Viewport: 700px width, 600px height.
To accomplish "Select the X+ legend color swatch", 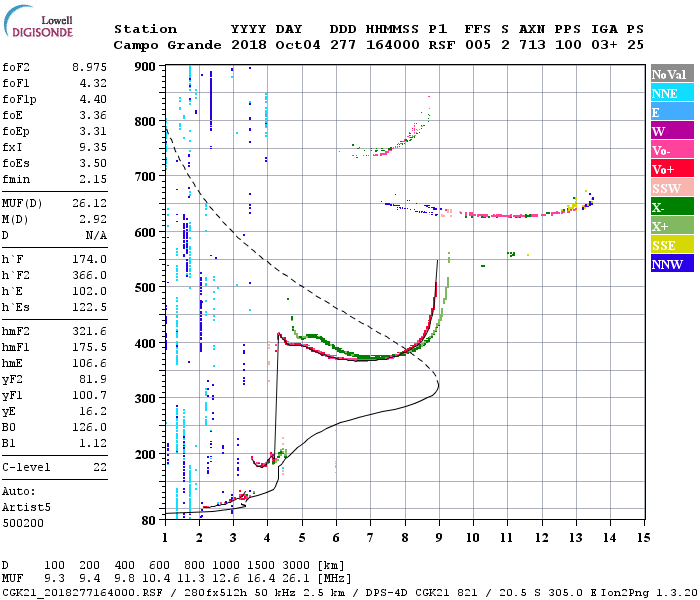I will (x=672, y=226).
